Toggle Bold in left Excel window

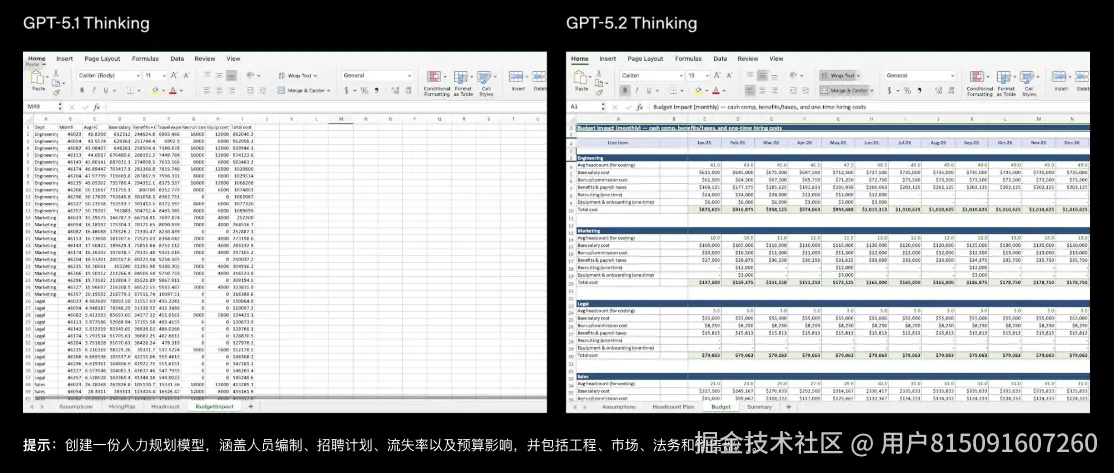pos(82,90)
